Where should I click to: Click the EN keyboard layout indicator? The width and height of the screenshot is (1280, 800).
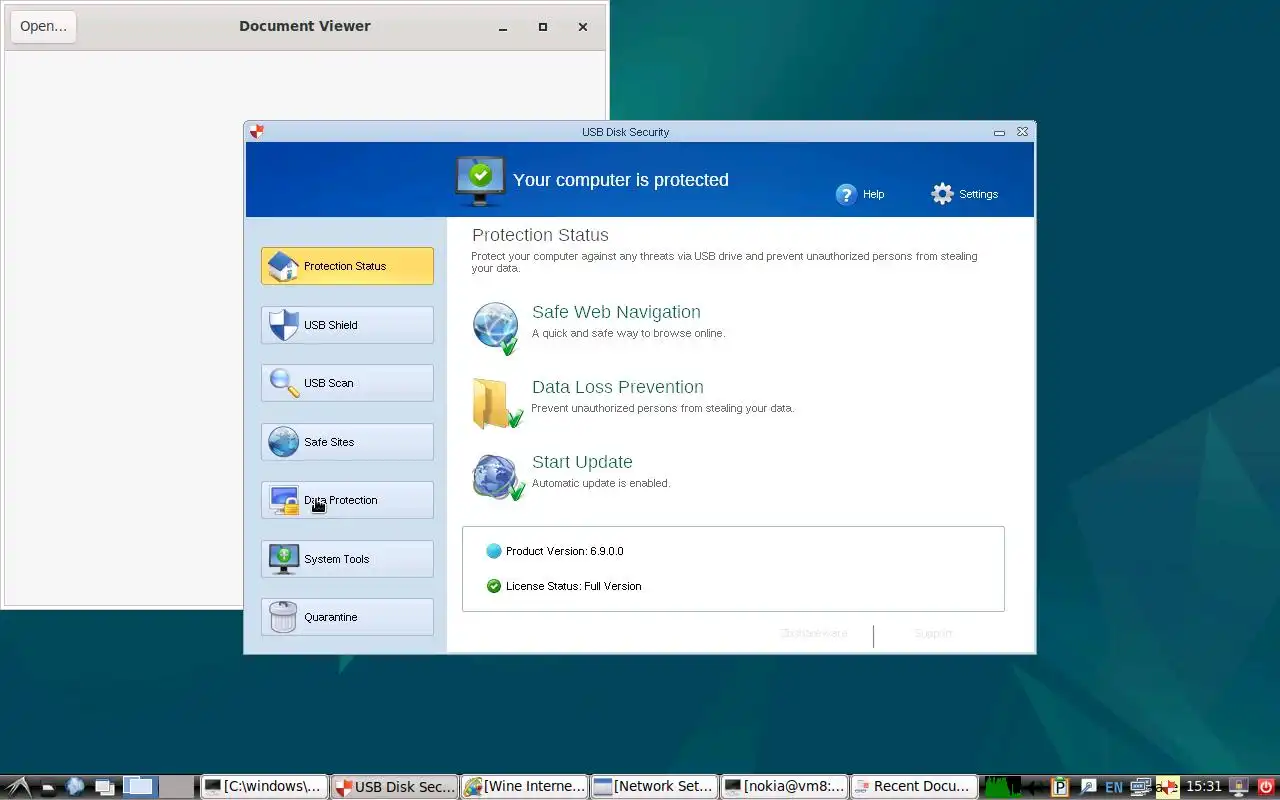coord(1113,787)
